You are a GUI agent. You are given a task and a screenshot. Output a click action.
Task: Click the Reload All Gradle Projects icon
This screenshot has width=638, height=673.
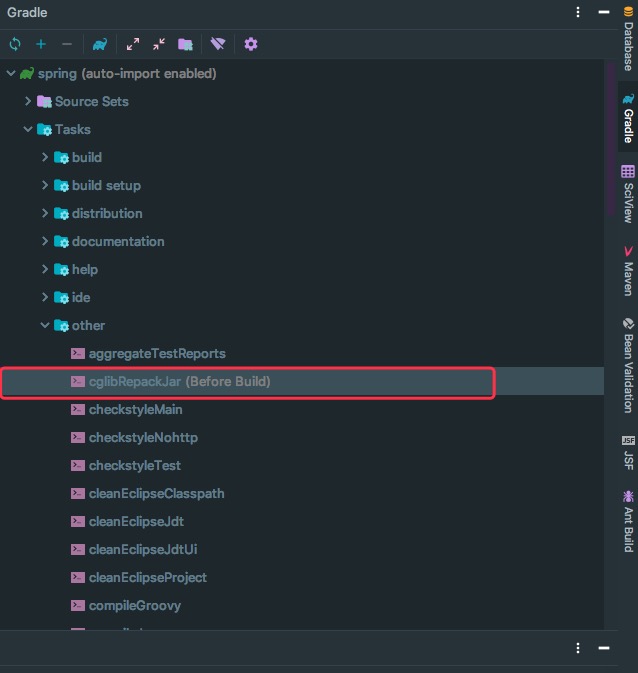click(15, 44)
